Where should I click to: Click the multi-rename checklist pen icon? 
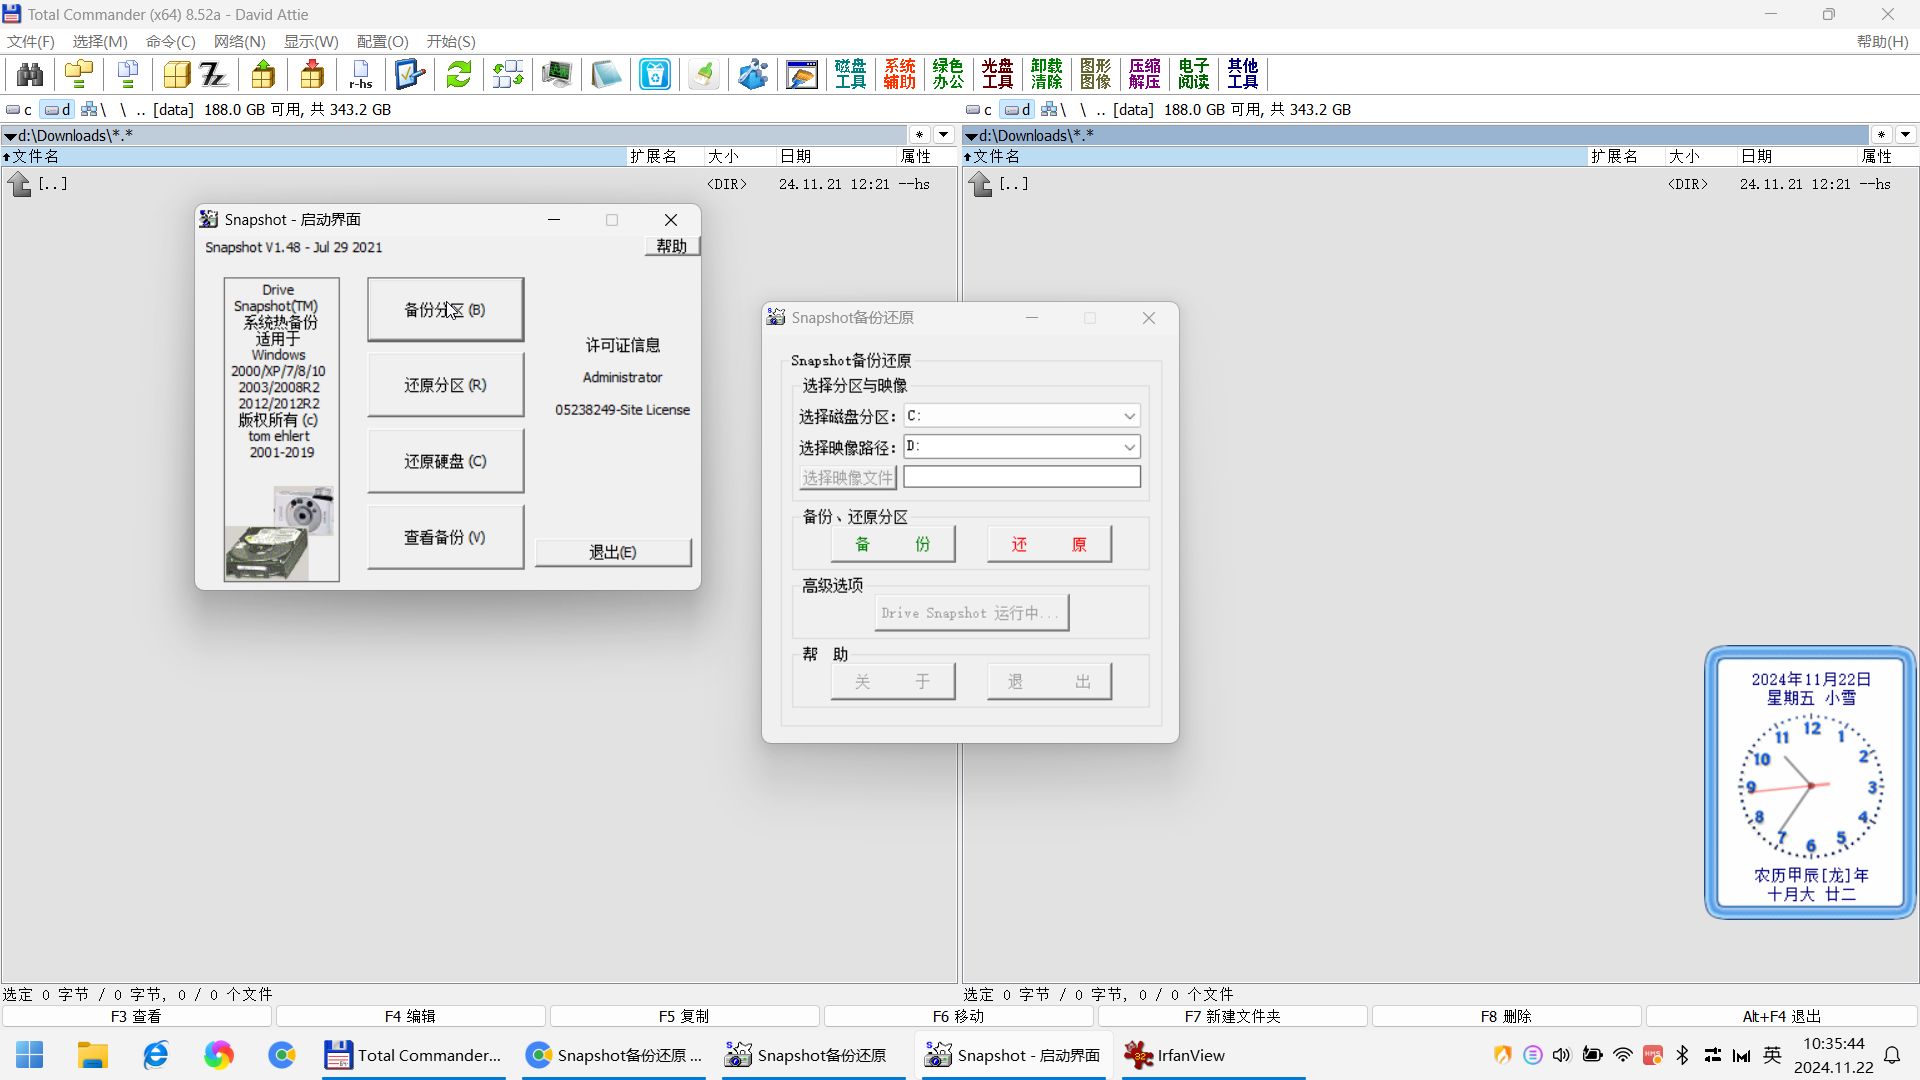point(410,74)
